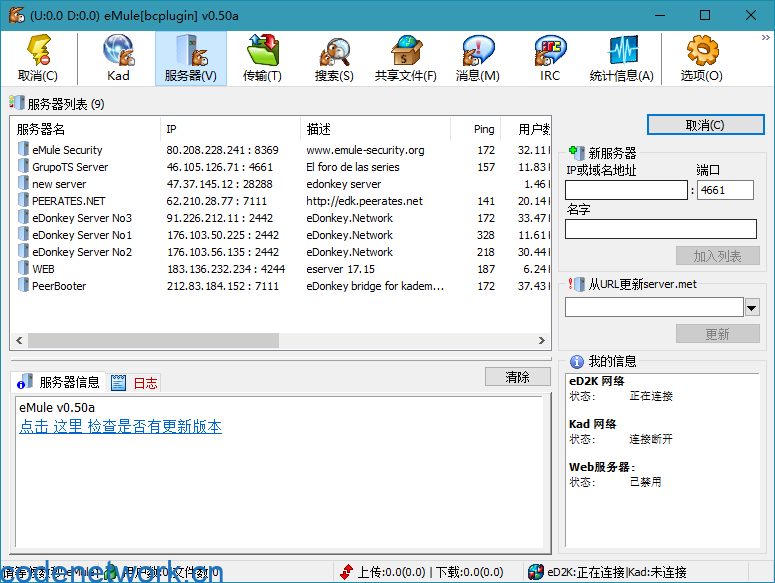Image resolution: width=775 pixels, height=583 pixels.
Task: Click the Kad toolbar icon
Action: point(118,58)
